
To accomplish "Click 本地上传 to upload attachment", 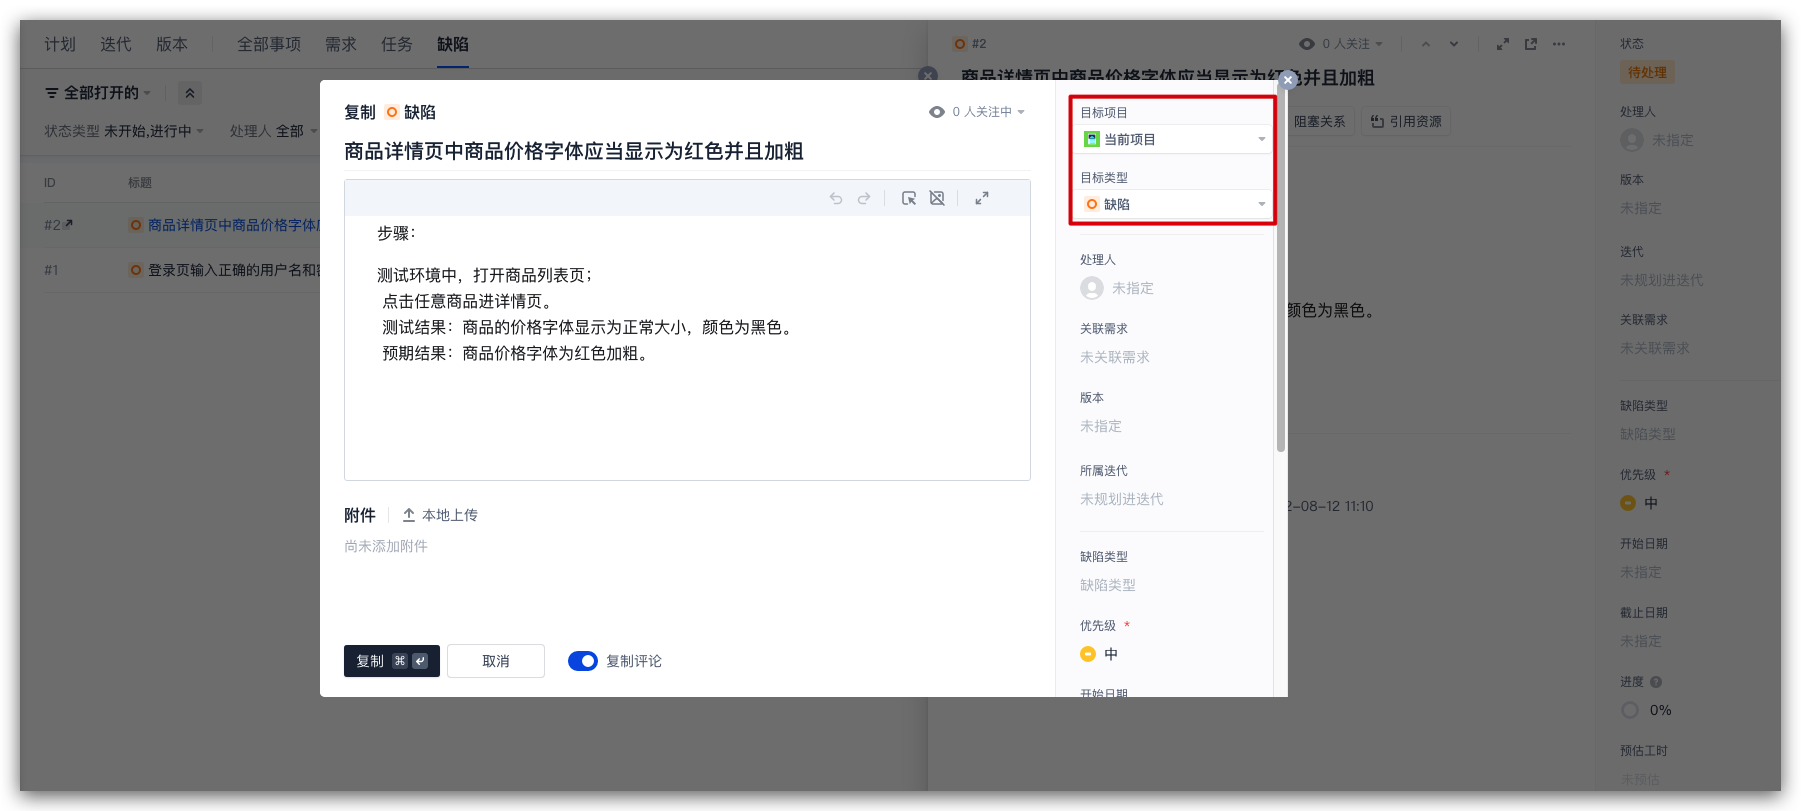I will 440,515.
